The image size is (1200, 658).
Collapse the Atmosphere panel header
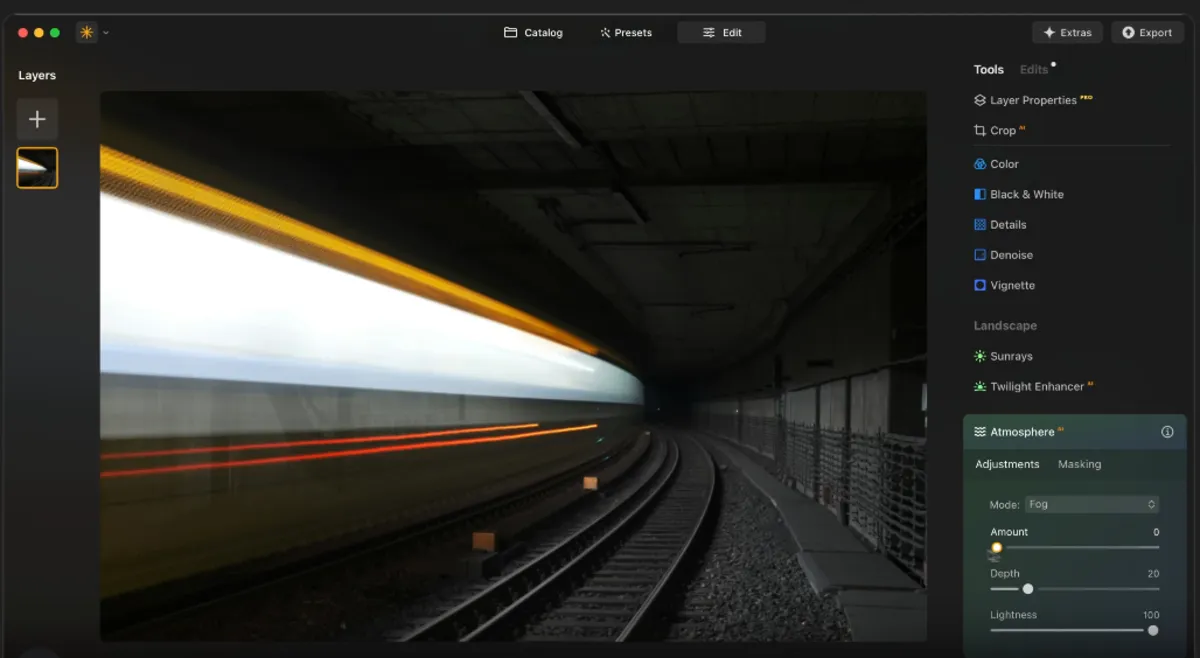pos(1021,432)
